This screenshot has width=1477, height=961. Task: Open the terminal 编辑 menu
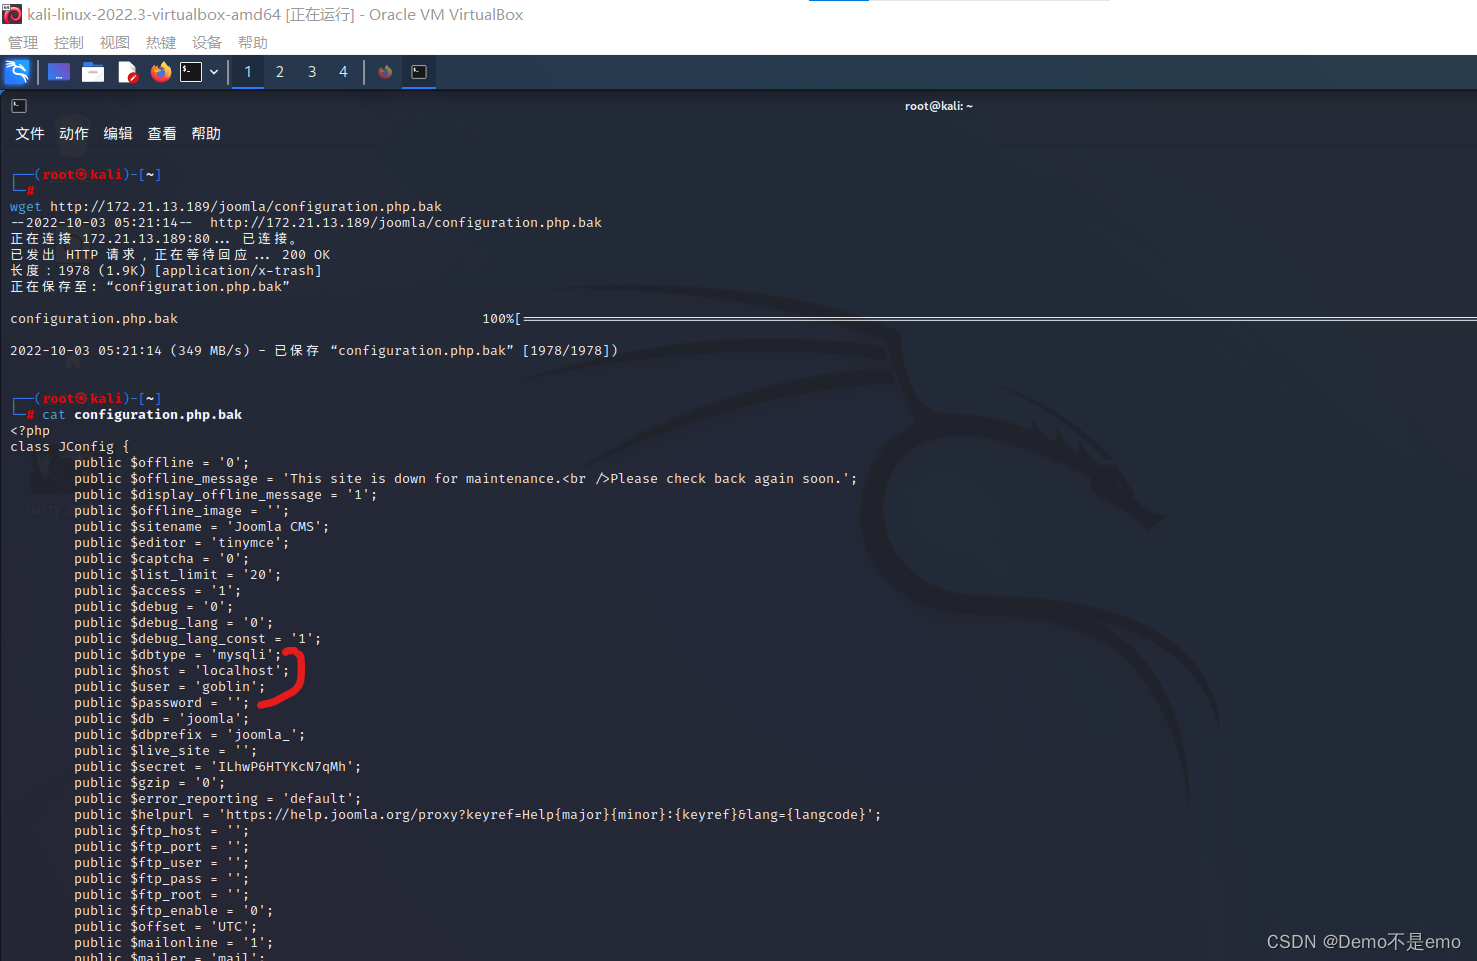[118, 134]
